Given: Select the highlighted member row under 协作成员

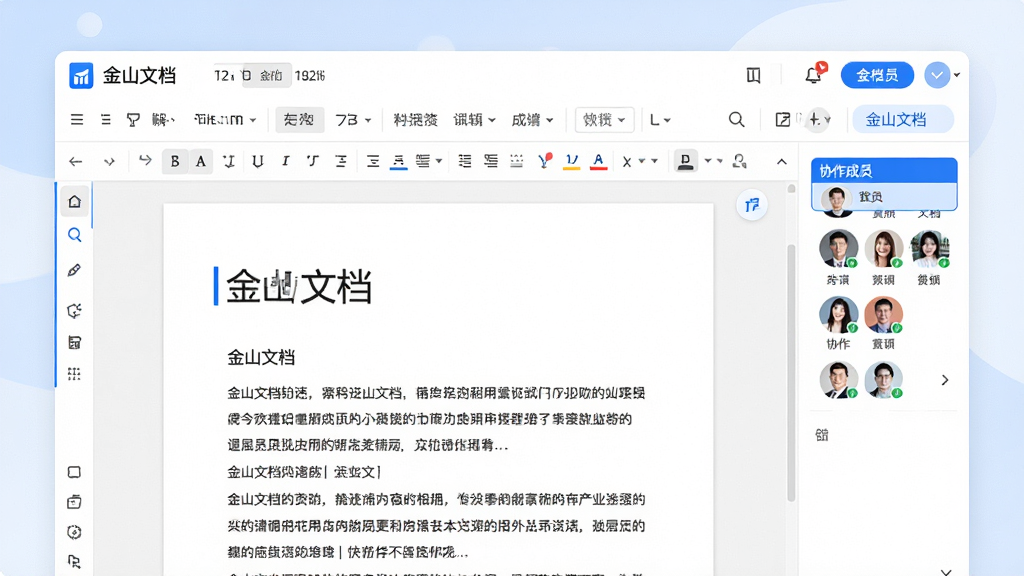Looking at the screenshot, I should pos(884,197).
